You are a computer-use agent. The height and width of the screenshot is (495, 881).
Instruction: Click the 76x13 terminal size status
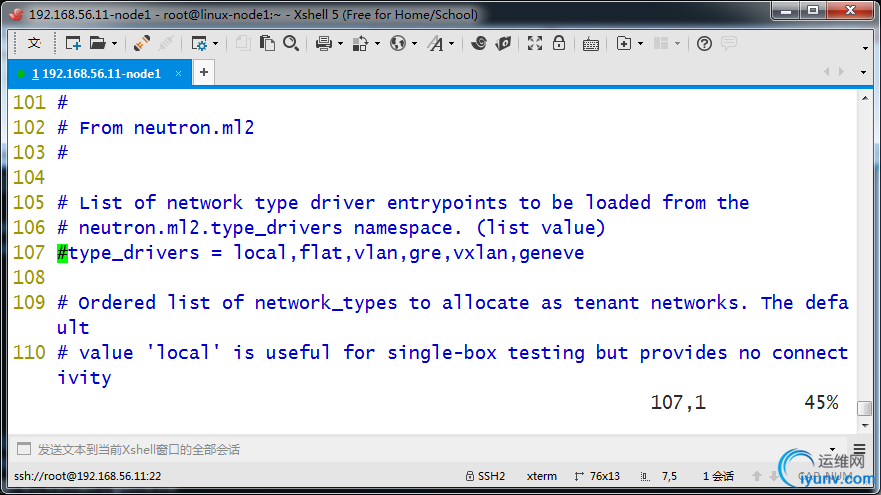597,476
